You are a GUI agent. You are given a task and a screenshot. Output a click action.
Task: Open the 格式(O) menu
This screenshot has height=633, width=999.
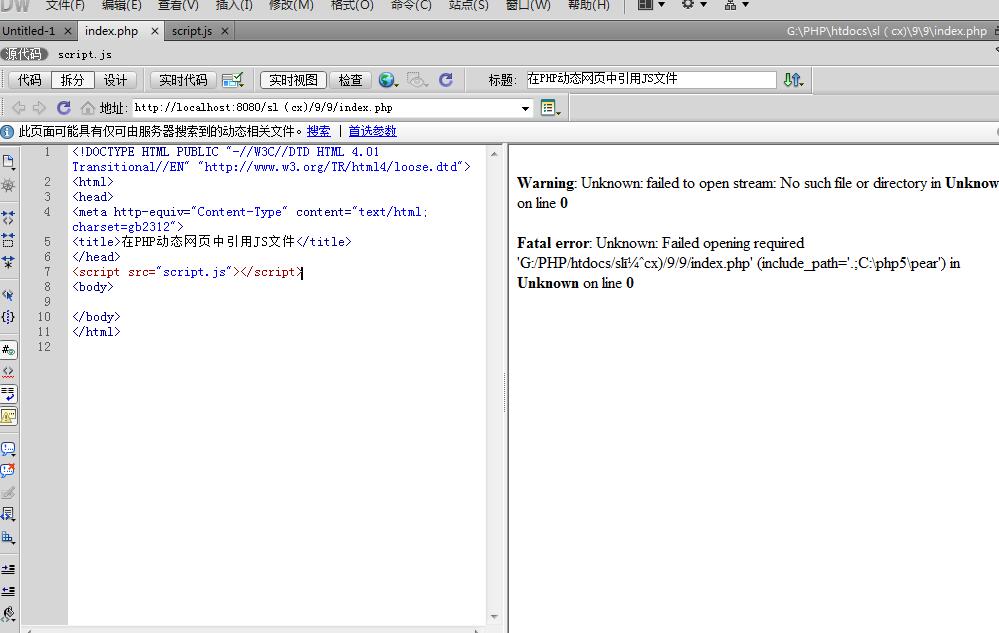click(x=352, y=5)
